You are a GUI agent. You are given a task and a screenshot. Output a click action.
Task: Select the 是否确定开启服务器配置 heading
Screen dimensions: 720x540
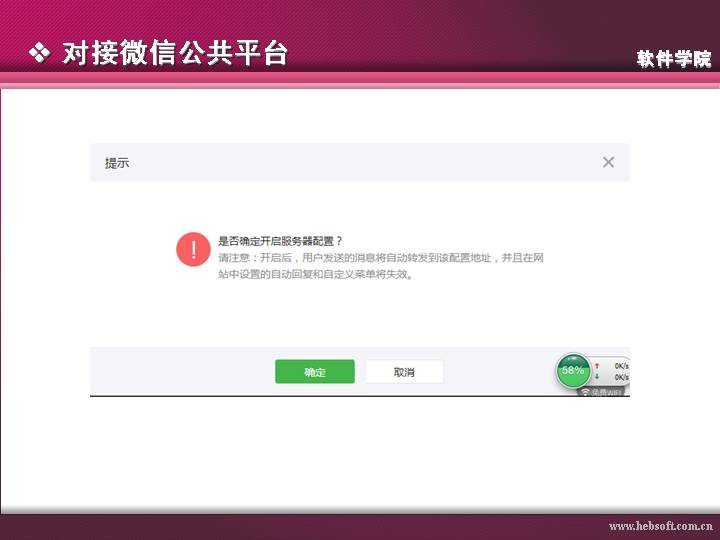click(x=281, y=241)
